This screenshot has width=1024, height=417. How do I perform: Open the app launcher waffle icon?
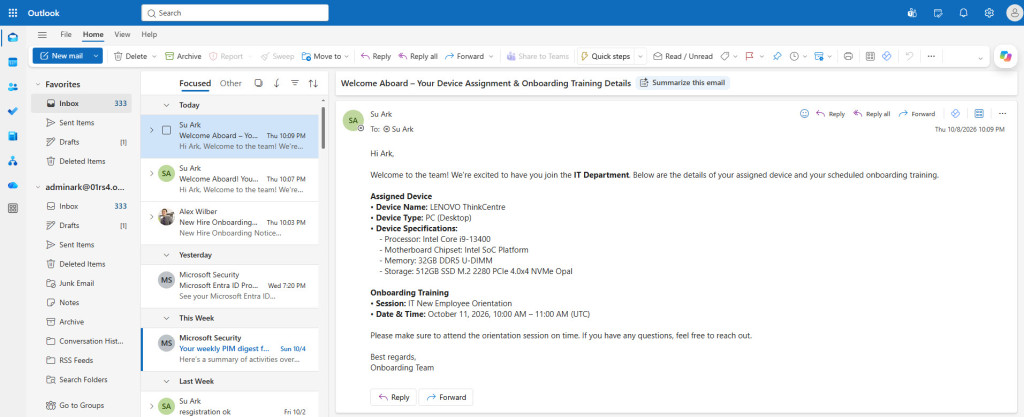pos(13,12)
